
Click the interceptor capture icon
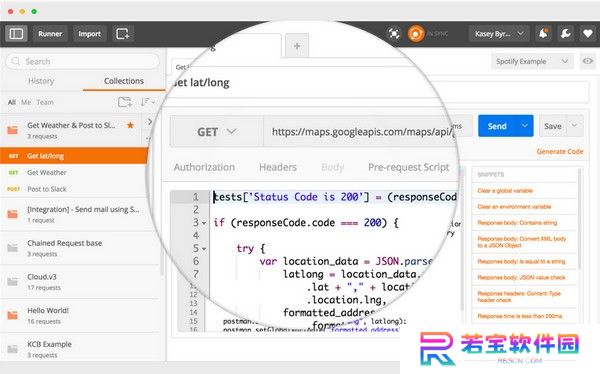coord(394,34)
